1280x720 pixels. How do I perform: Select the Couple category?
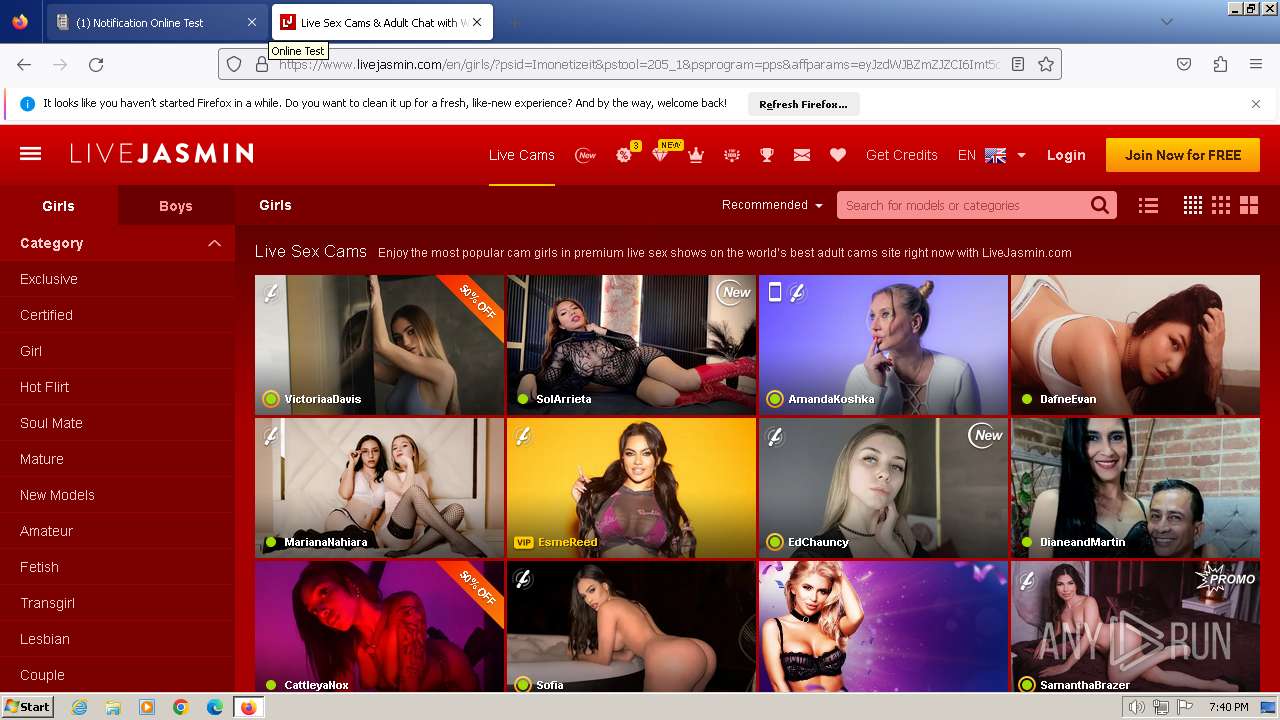[x=42, y=675]
